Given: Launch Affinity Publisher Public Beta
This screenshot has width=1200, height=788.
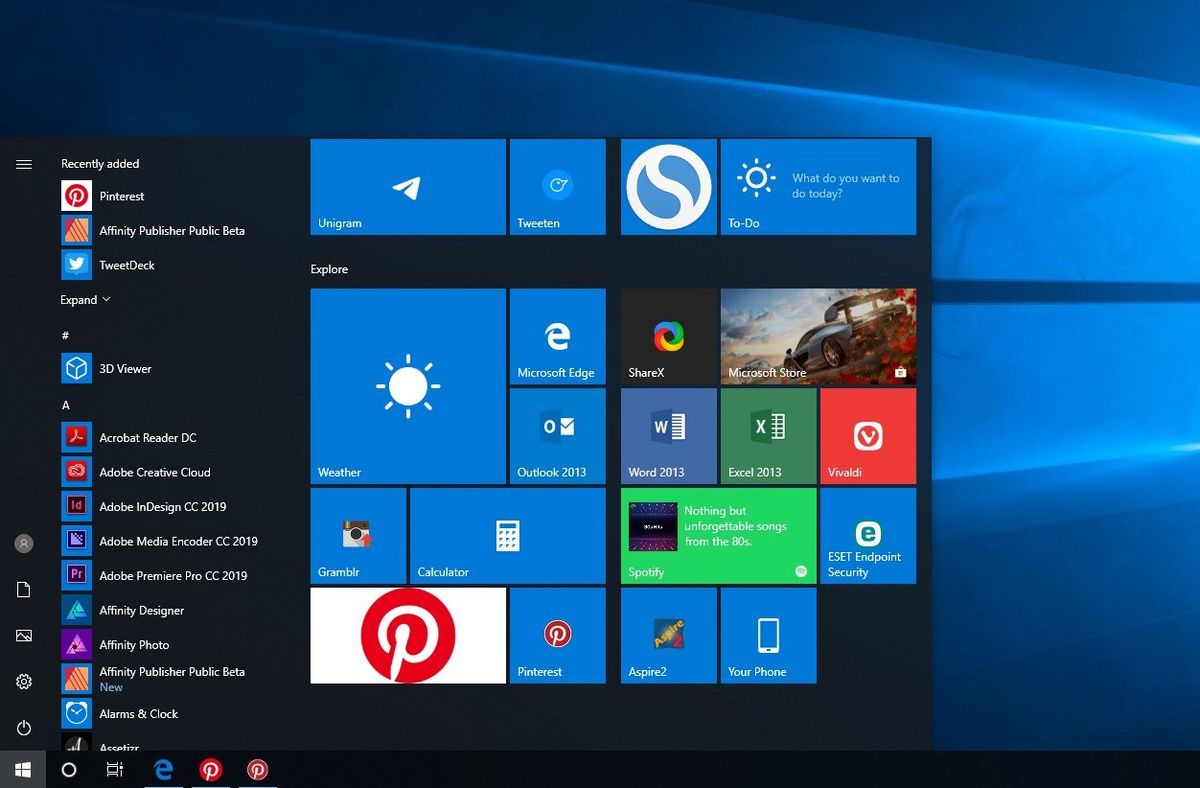Looking at the screenshot, I should 171,230.
